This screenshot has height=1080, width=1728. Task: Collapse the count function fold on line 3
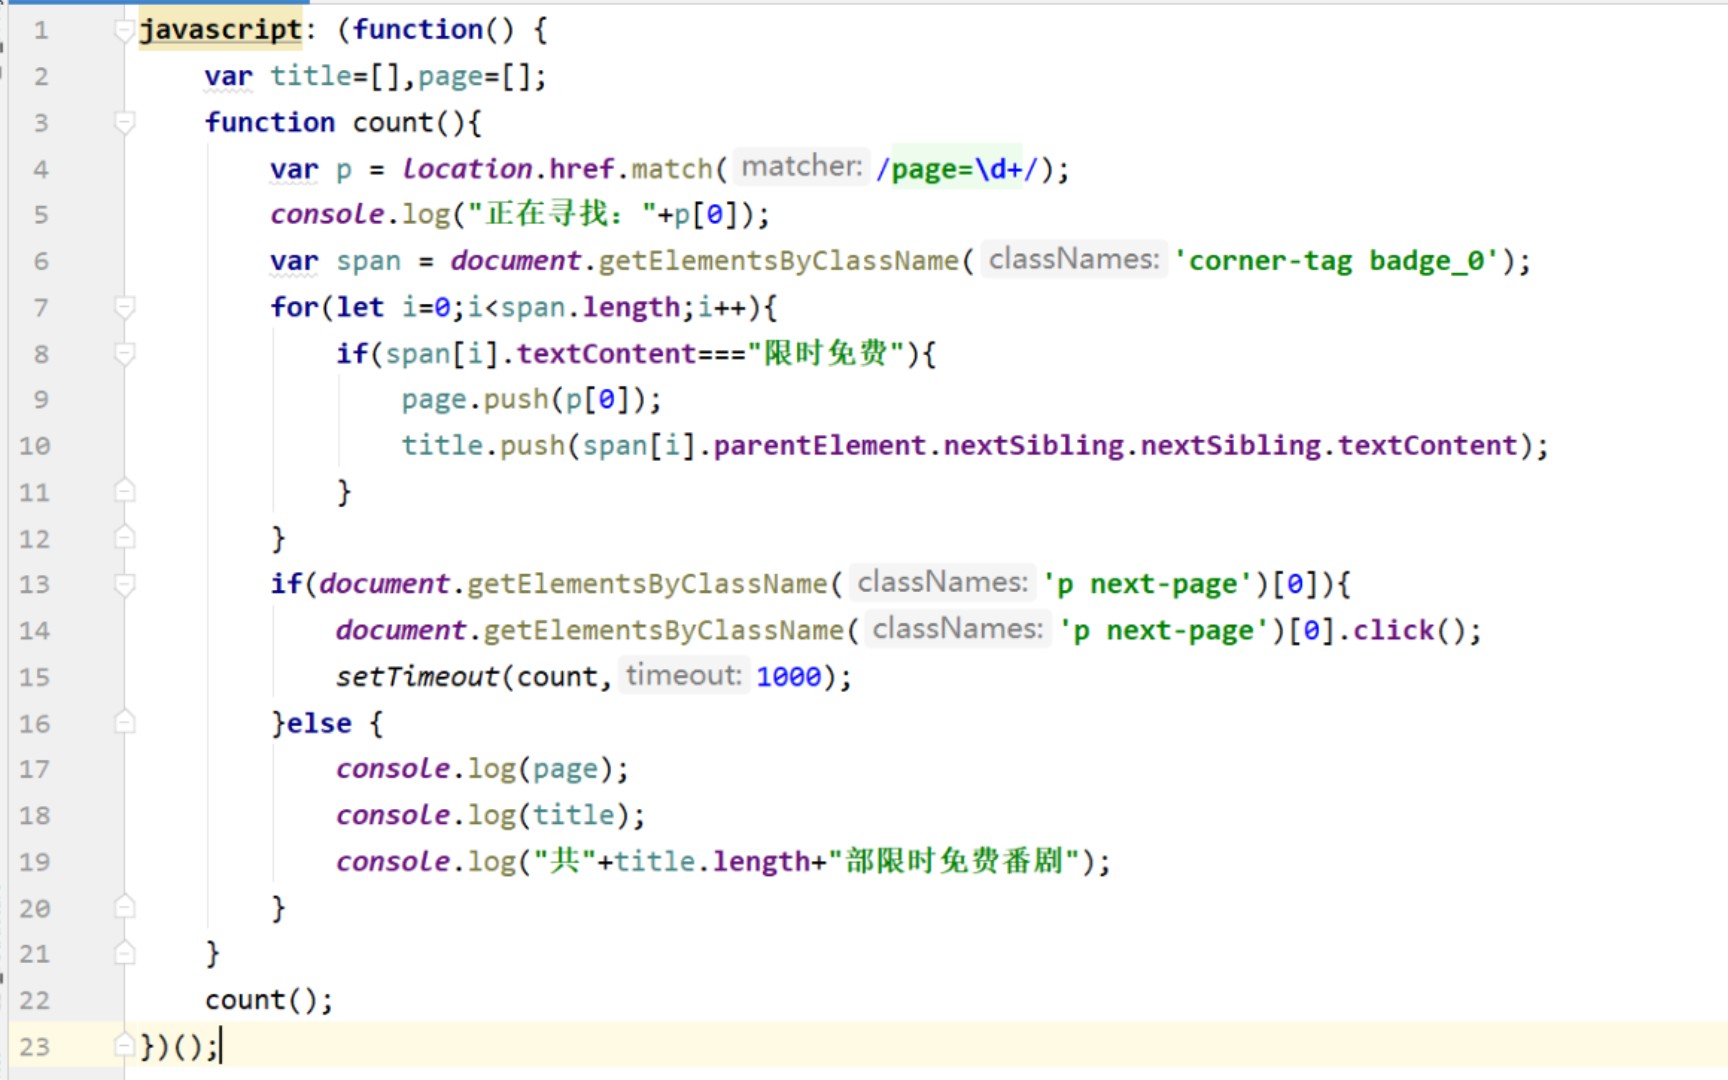(125, 123)
